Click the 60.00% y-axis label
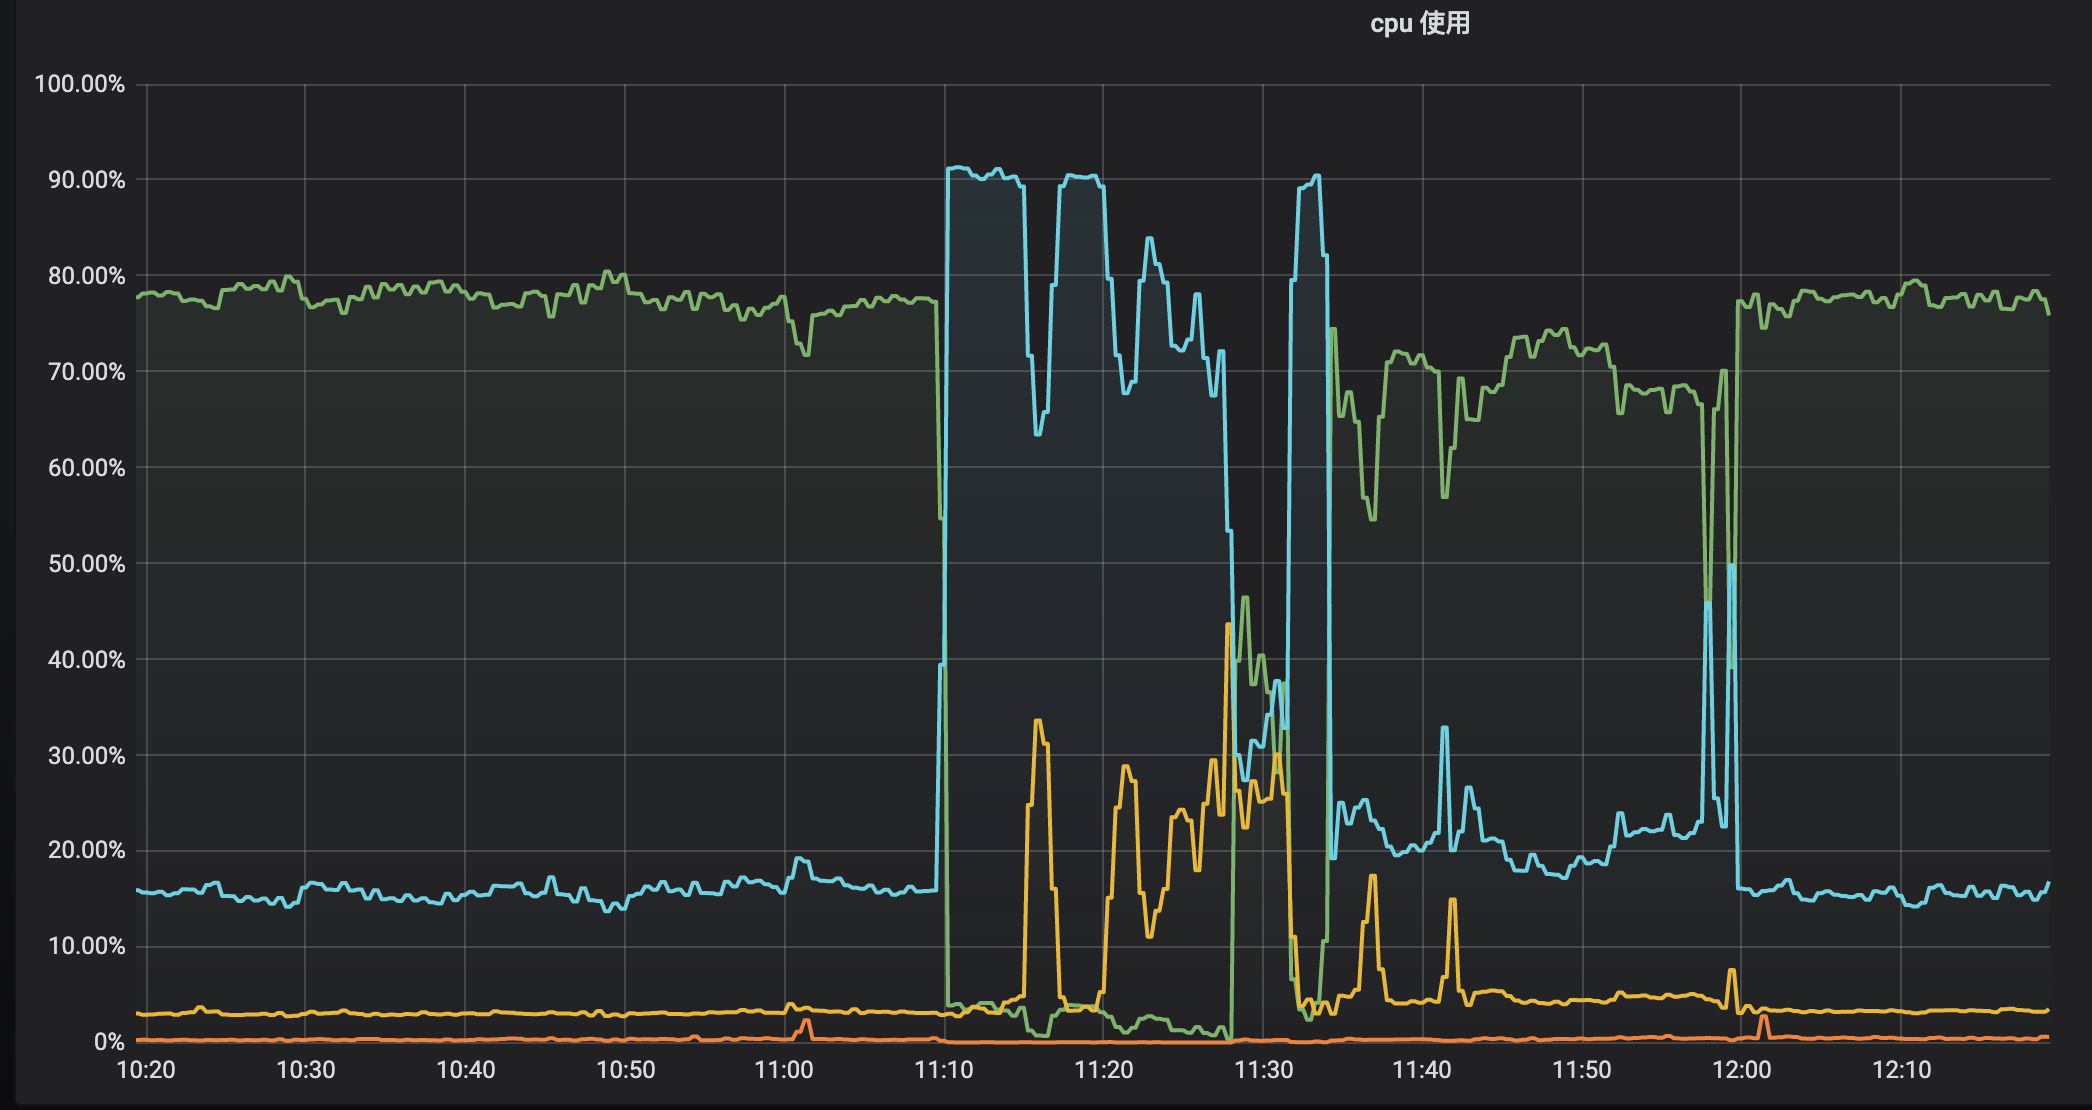Viewport: 2092px width, 1110px height. point(87,468)
